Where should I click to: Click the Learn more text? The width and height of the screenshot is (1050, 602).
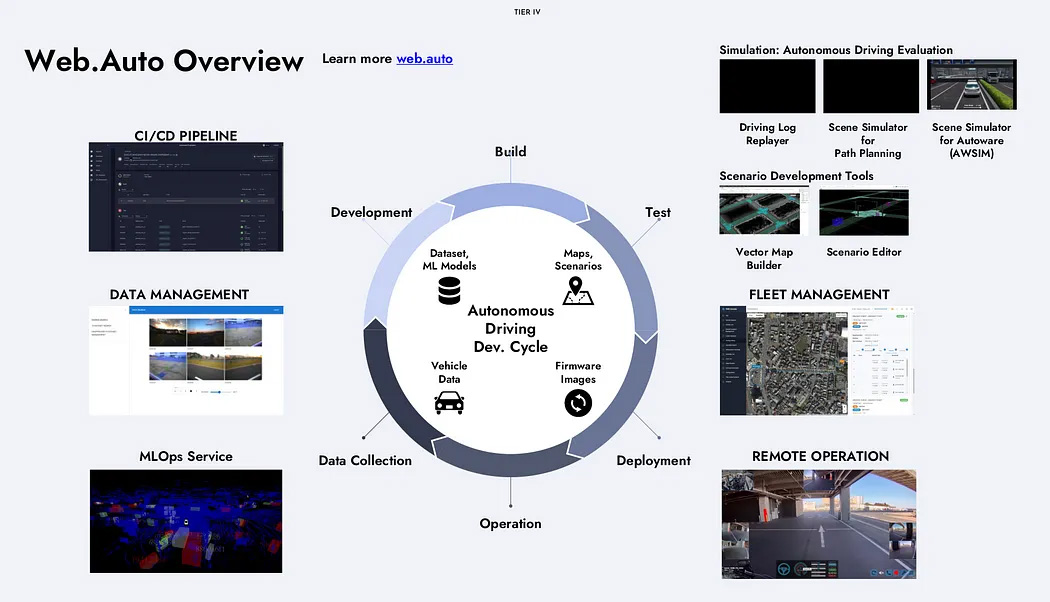pyautogui.click(x=357, y=59)
